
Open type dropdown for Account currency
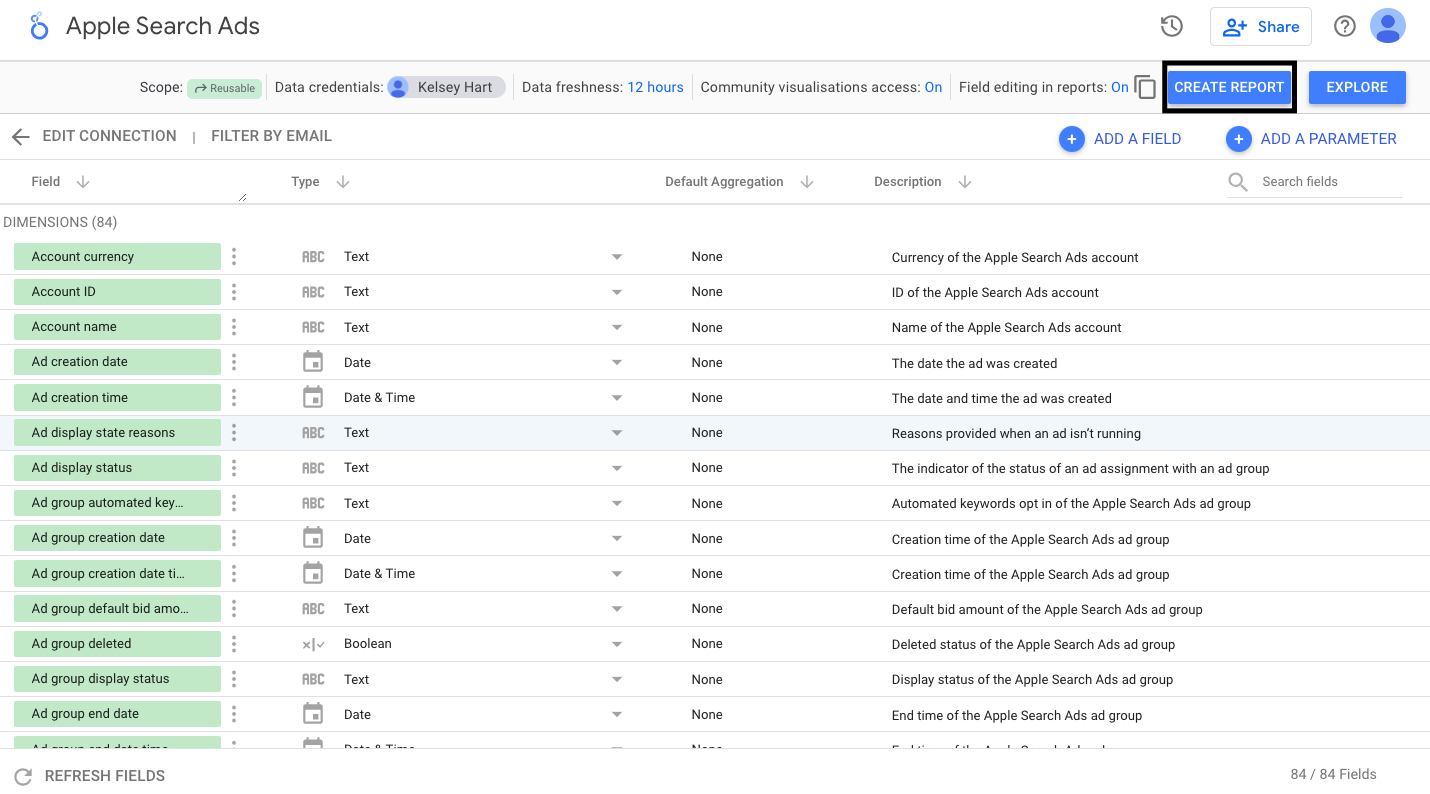pos(617,257)
